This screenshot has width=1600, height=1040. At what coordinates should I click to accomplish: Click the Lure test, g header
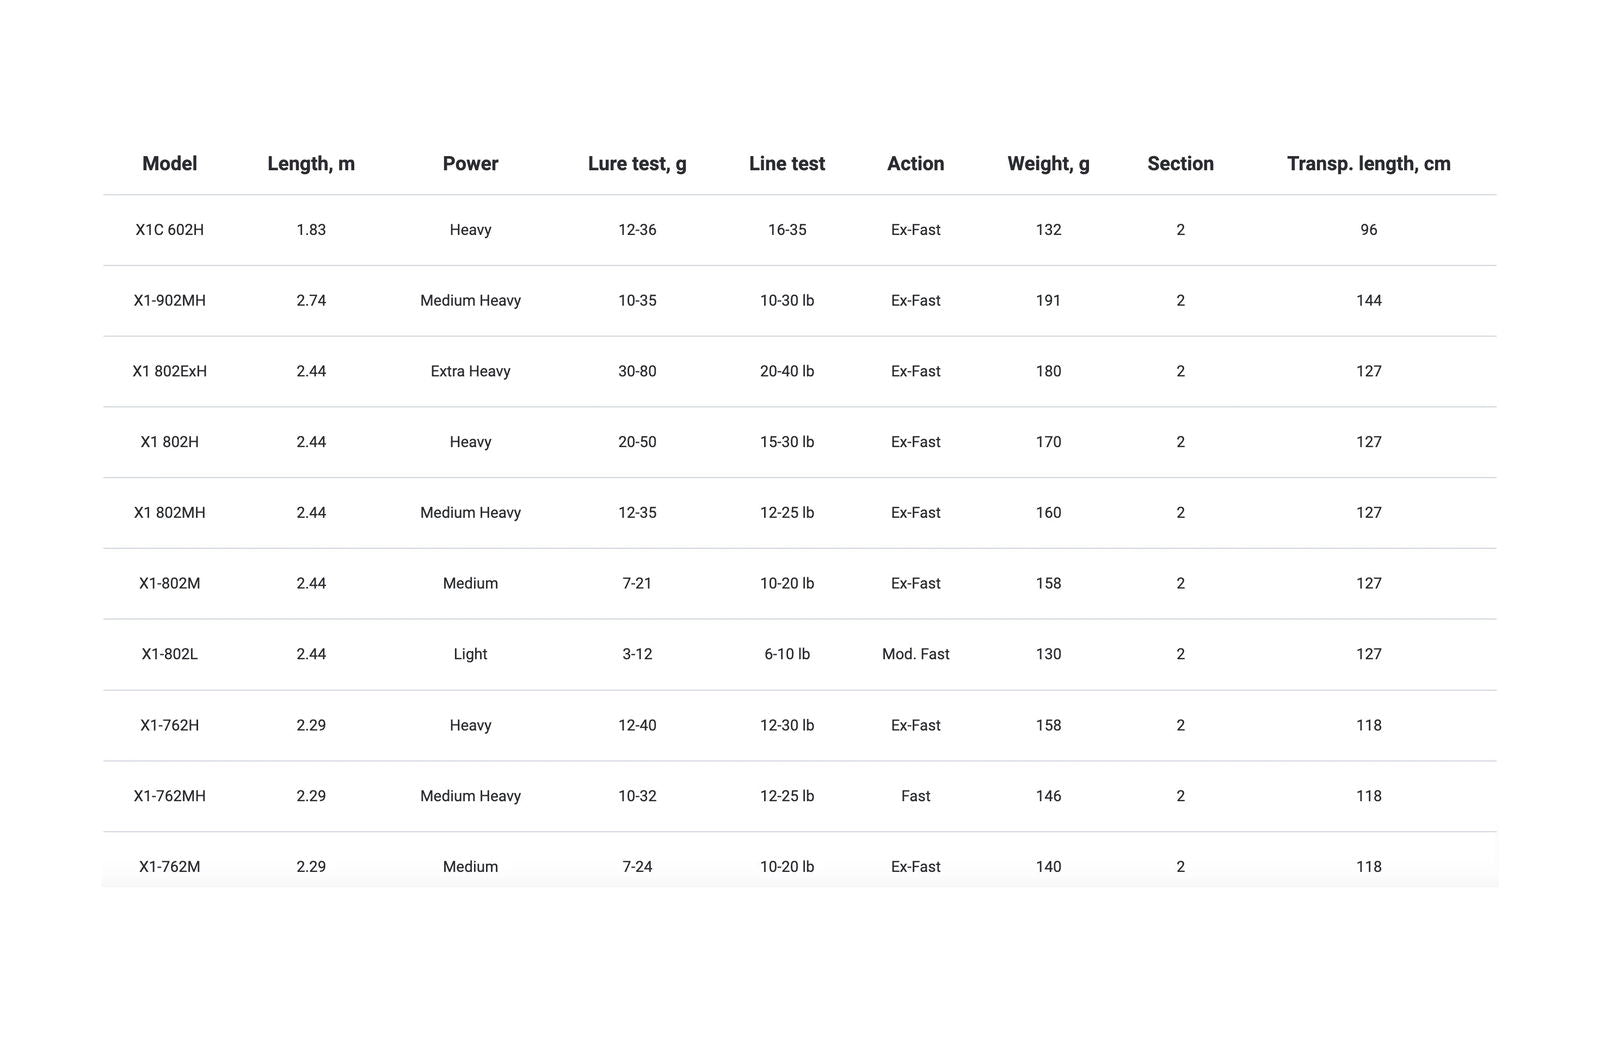(x=637, y=164)
